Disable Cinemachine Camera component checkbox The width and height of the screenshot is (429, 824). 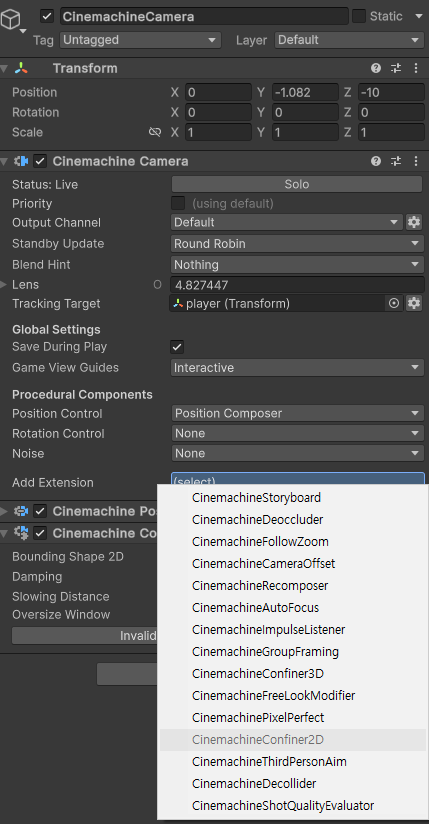coord(40,161)
